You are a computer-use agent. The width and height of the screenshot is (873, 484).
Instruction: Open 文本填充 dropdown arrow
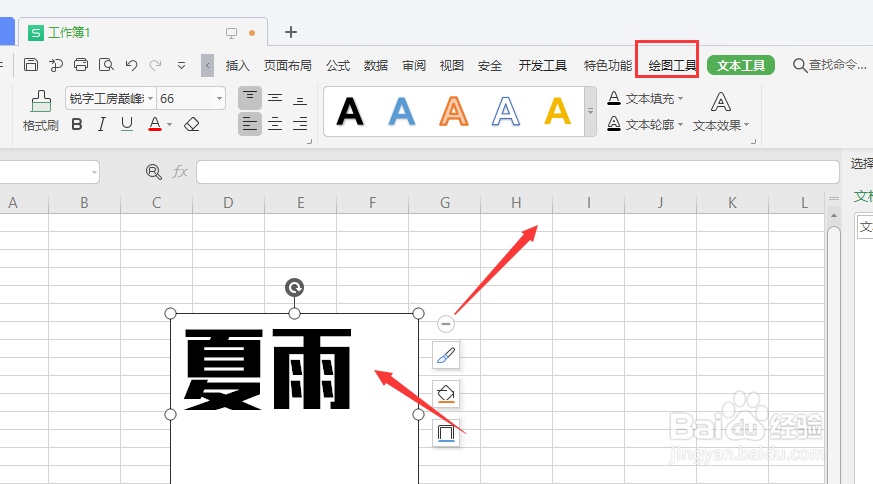point(680,99)
